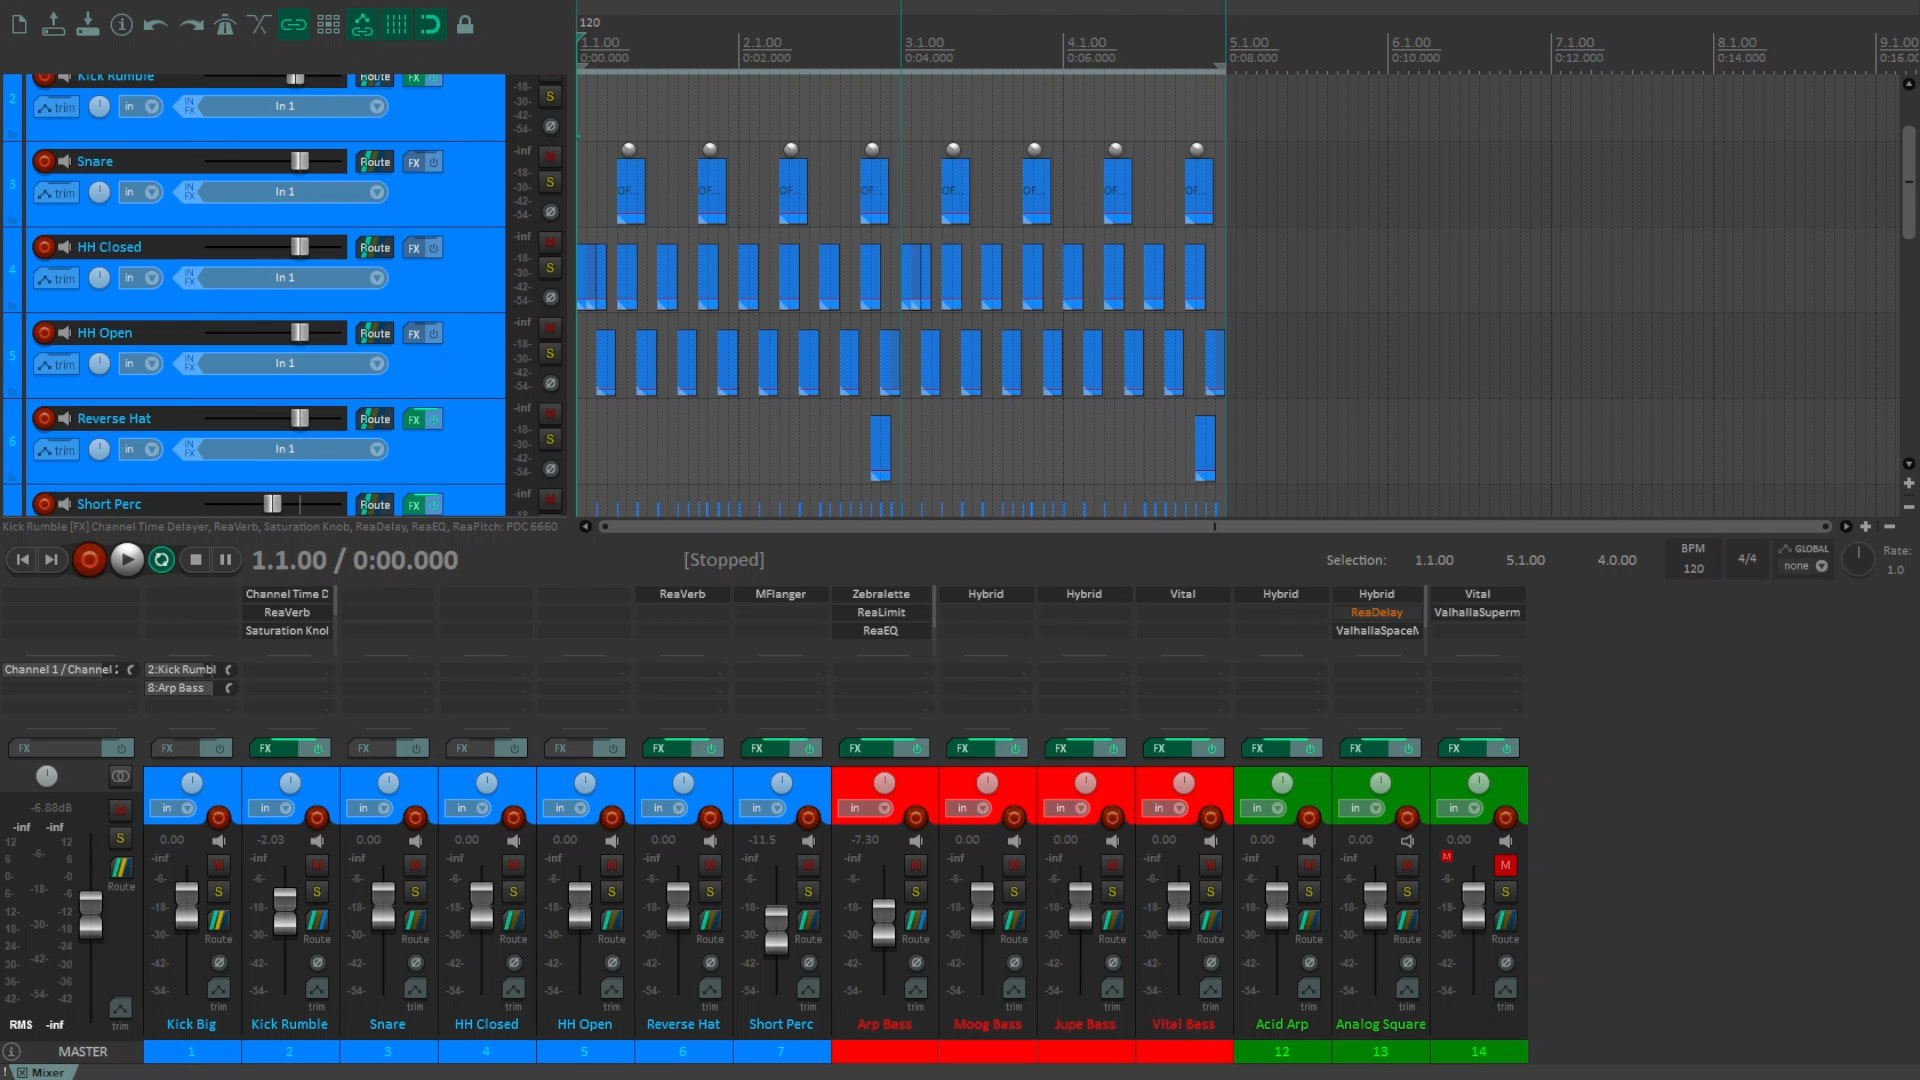The height and width of the screenshot is (1080, 1920).
Task: Click the stop button in transport controls
Action: [x=195, y=559]
